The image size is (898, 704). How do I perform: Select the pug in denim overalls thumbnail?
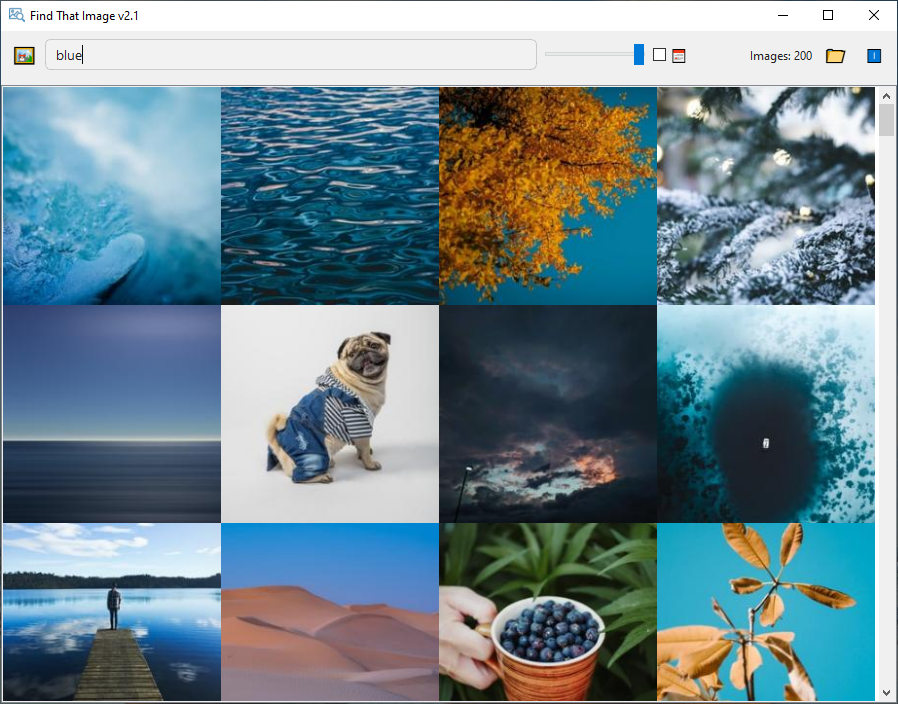(330, 414)
